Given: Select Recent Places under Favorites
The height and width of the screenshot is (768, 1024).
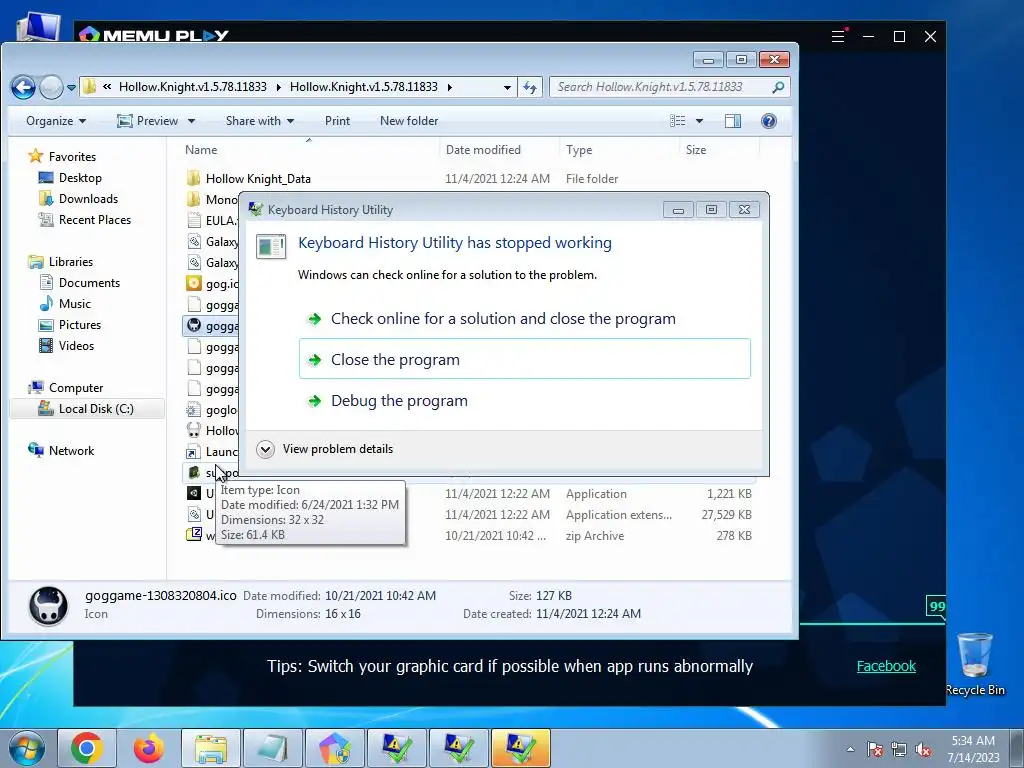Looking at the screenshot, I should click(x=95, y=219).
